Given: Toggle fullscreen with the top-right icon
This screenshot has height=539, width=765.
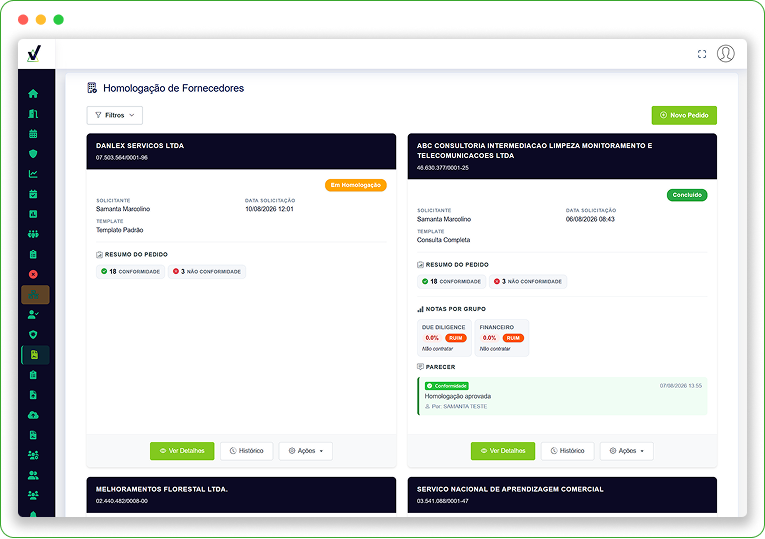Looking at the screenshot, I should click(702, 54).
